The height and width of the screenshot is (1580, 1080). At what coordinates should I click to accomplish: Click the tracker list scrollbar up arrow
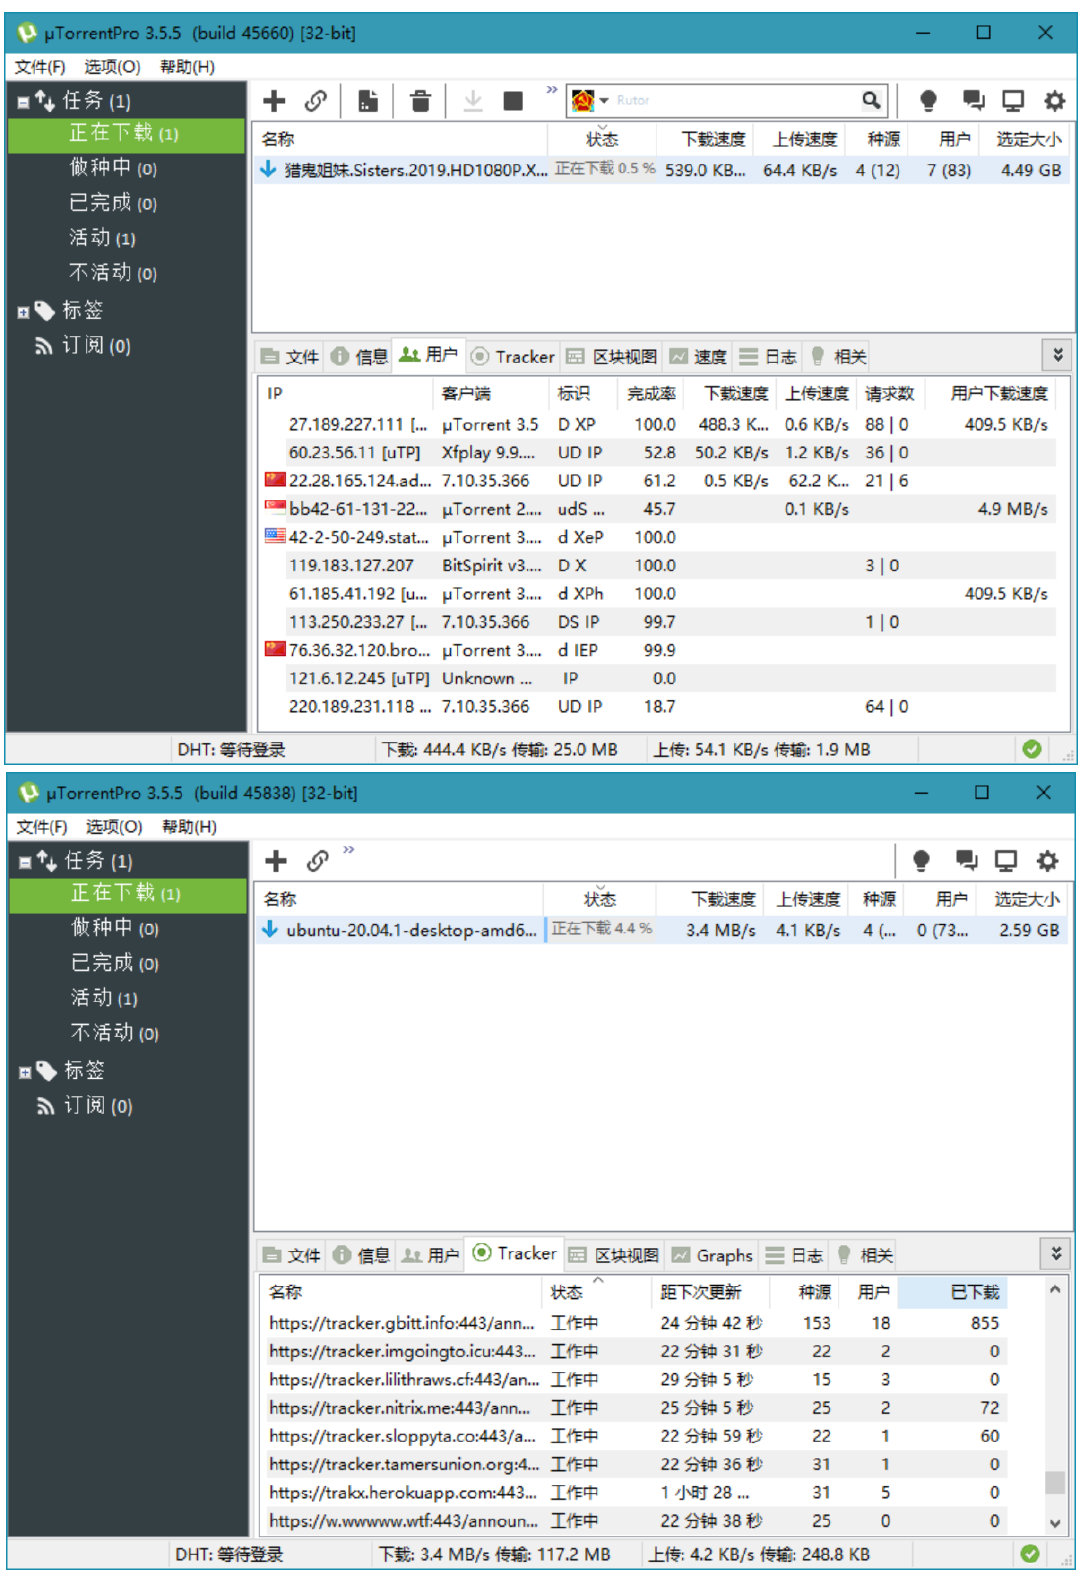pos(1054,1290)
